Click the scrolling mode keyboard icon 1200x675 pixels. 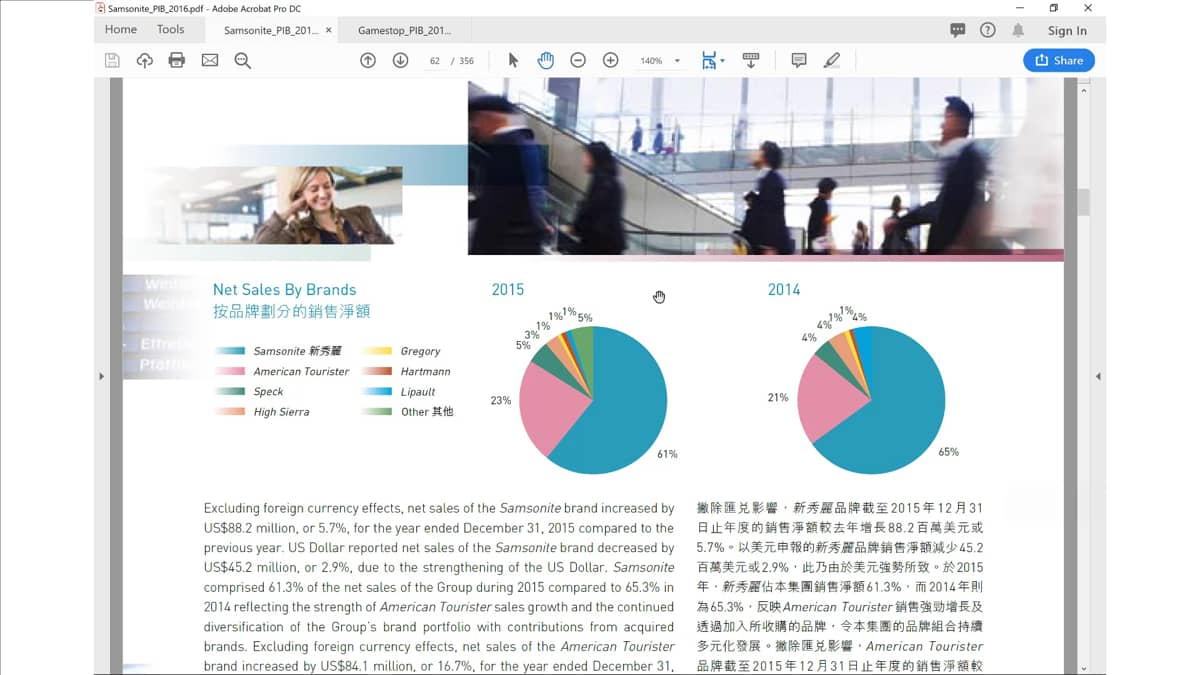(751, 60)
